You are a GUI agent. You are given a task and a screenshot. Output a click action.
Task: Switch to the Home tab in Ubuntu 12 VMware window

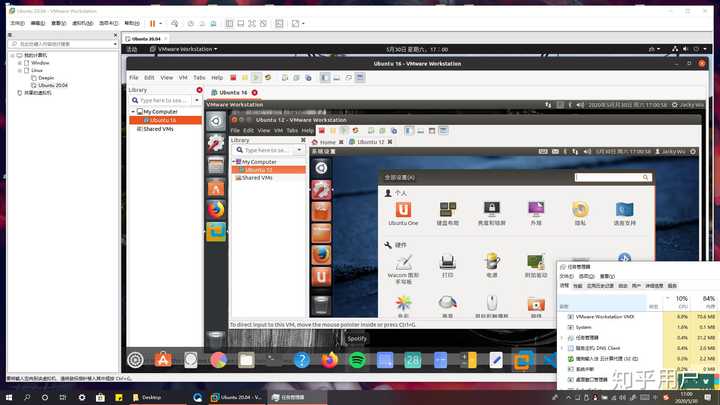click(x=327, y=142)
